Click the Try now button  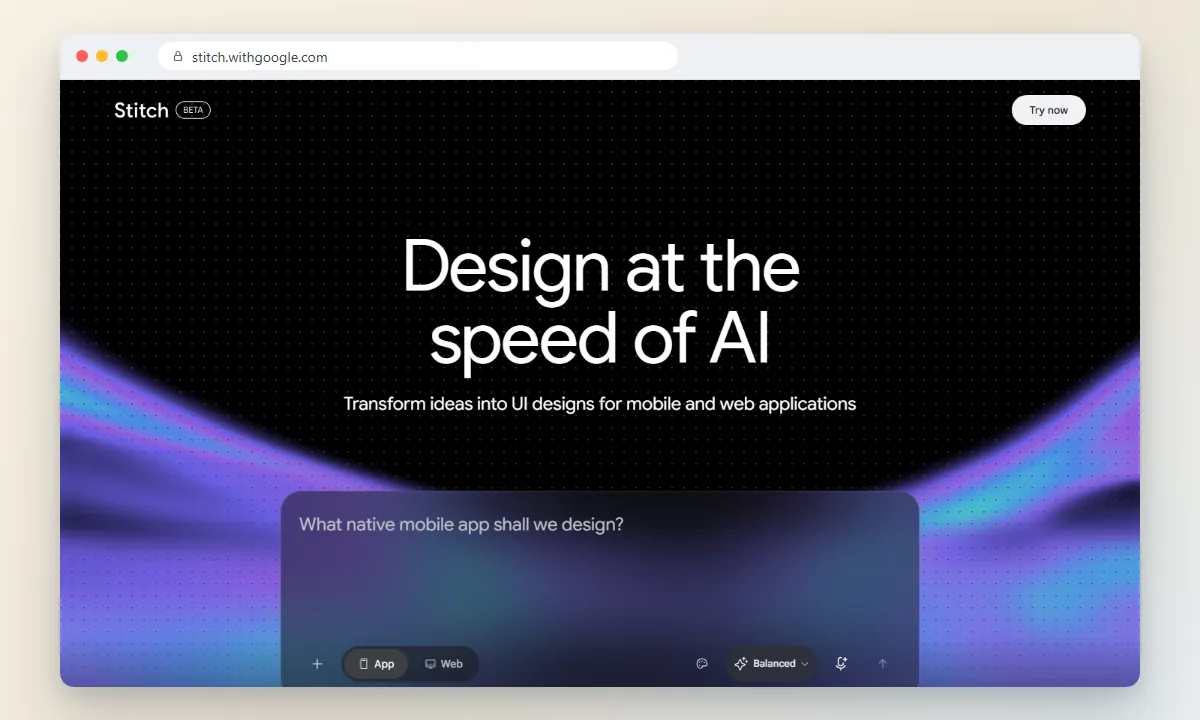(x=1048, y=110)
